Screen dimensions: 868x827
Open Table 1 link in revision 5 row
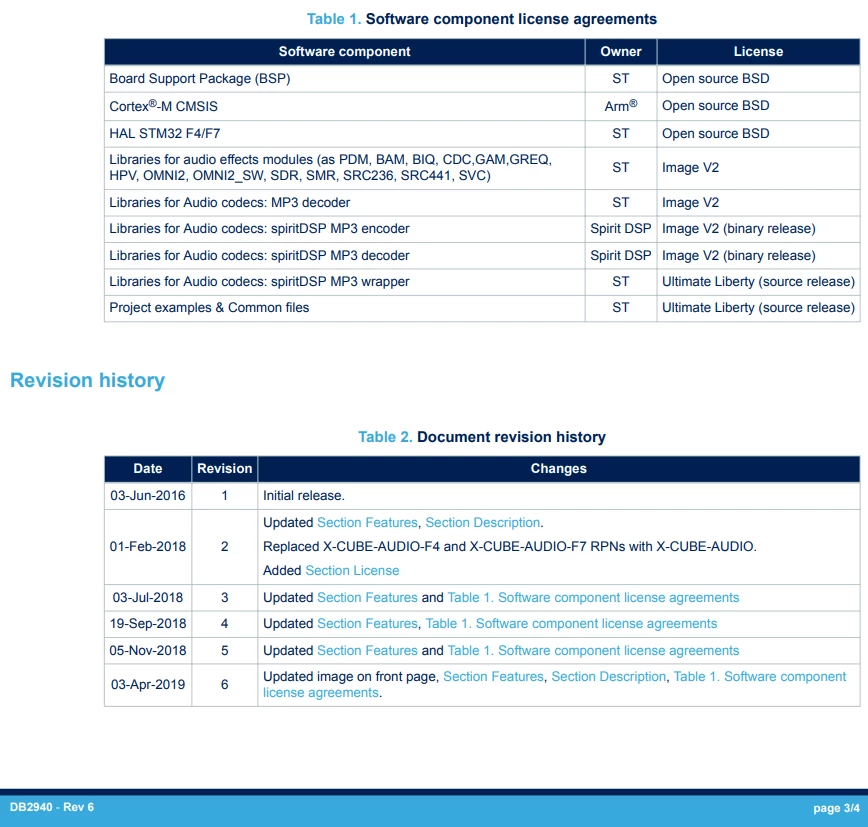(x=593, y=650)
